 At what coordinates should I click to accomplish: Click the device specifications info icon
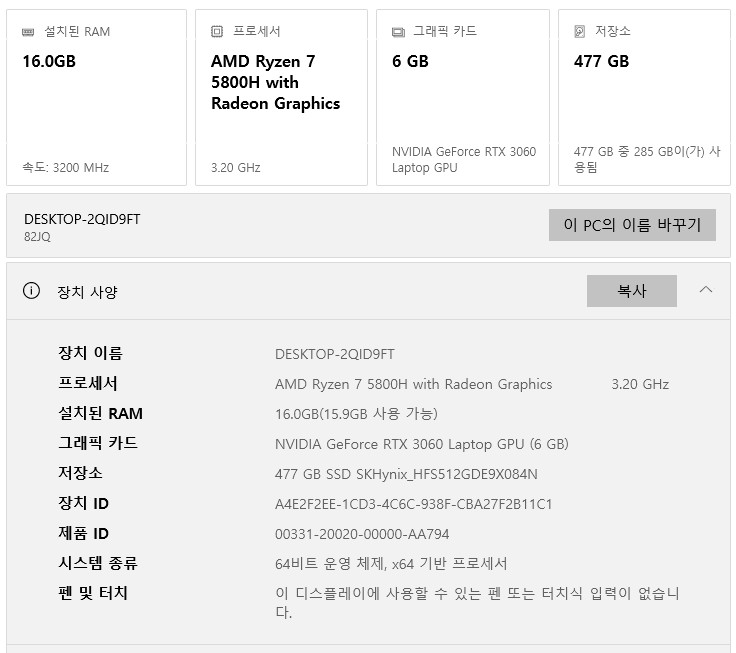coord(32,291)
